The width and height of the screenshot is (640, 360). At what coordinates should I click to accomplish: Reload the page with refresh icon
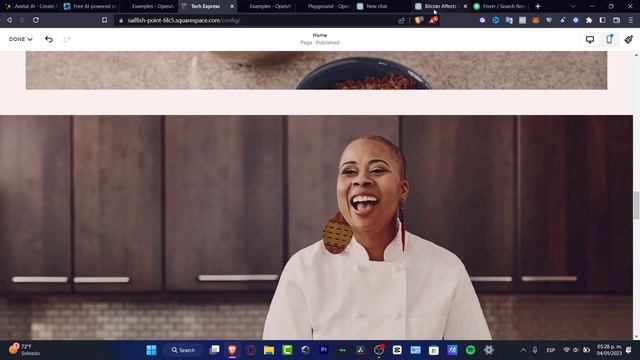point(36,20)
